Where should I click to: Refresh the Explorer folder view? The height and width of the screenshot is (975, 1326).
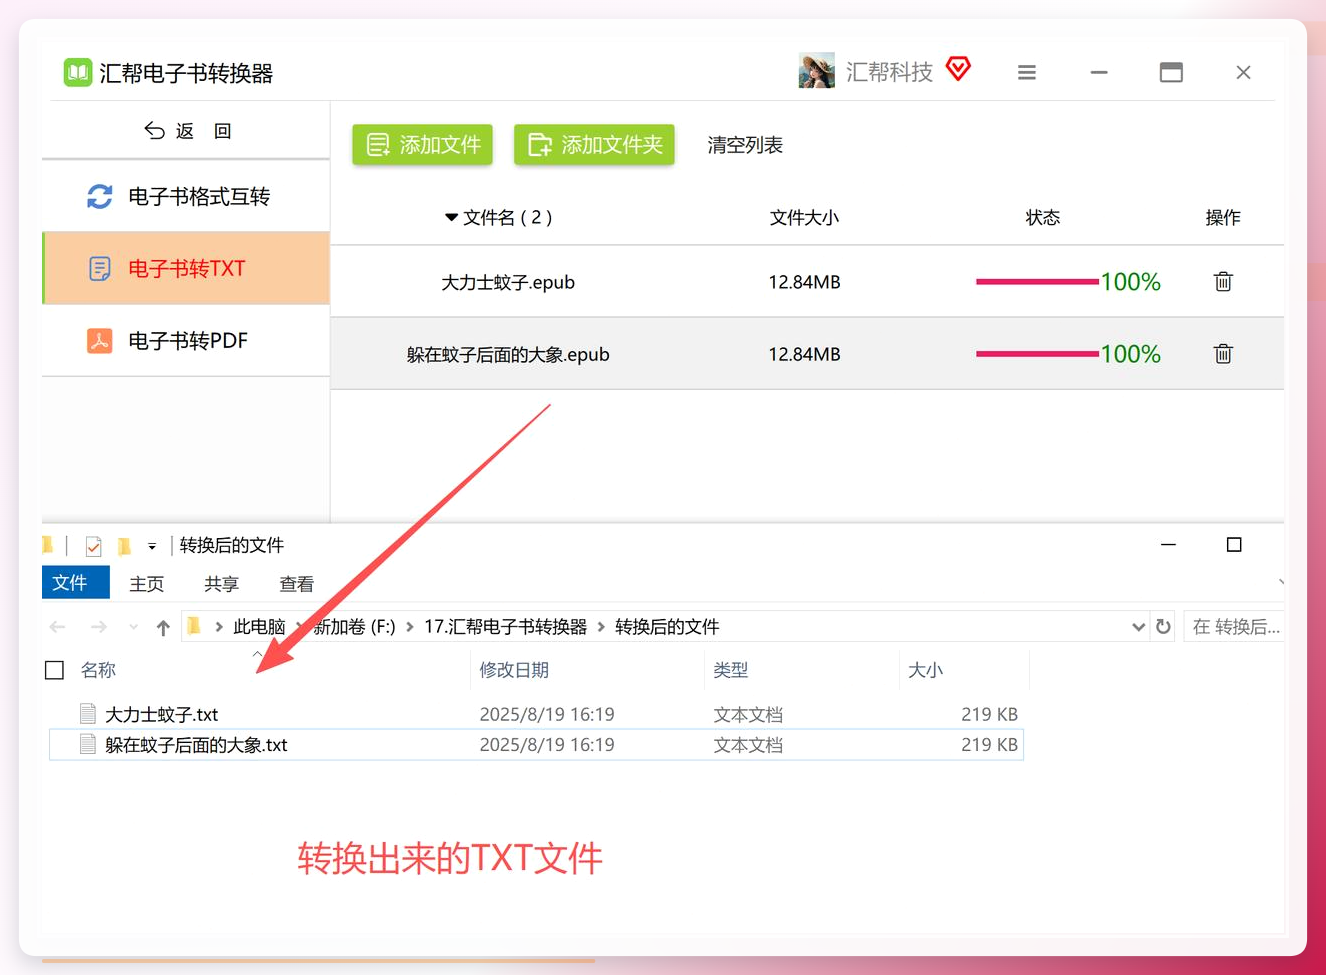[x=1163, y=627]
